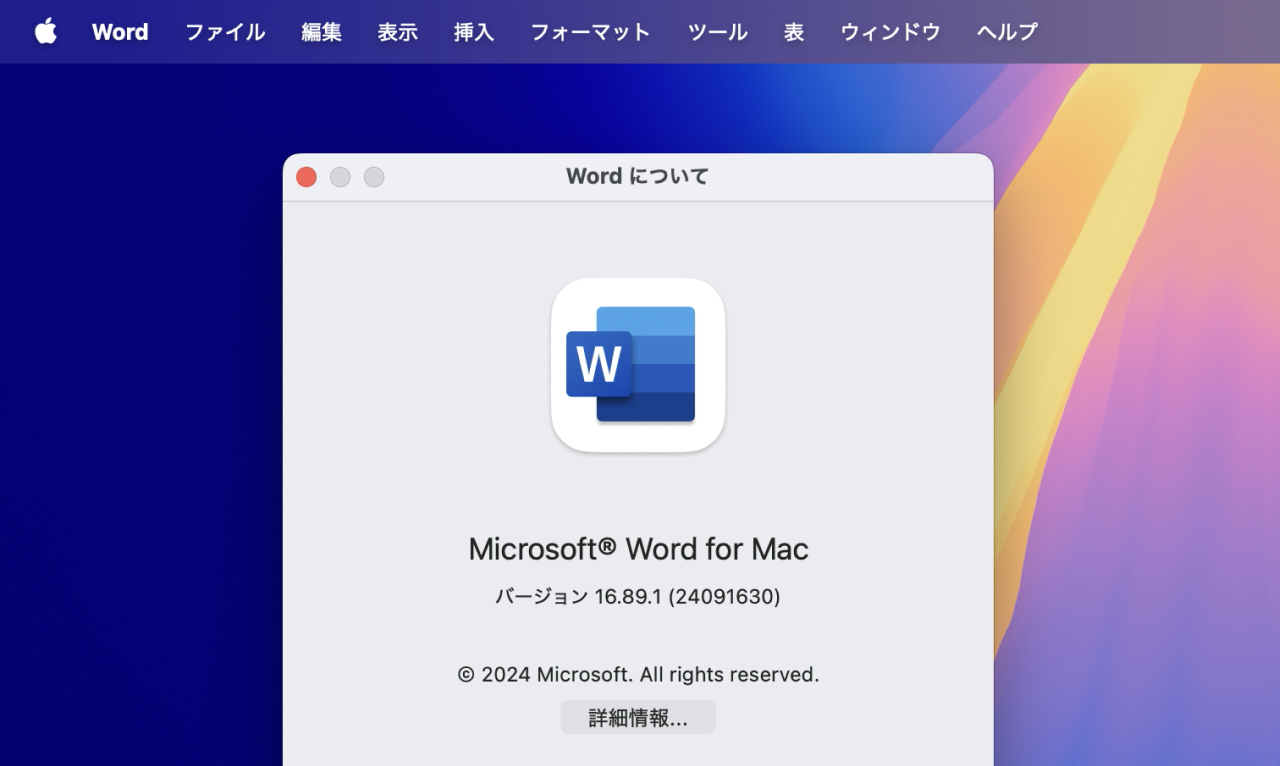The width and height of the screenshot is (1280, 766).
Task: Open the ウィンドウ menu
Action: (x=890, y=32)
